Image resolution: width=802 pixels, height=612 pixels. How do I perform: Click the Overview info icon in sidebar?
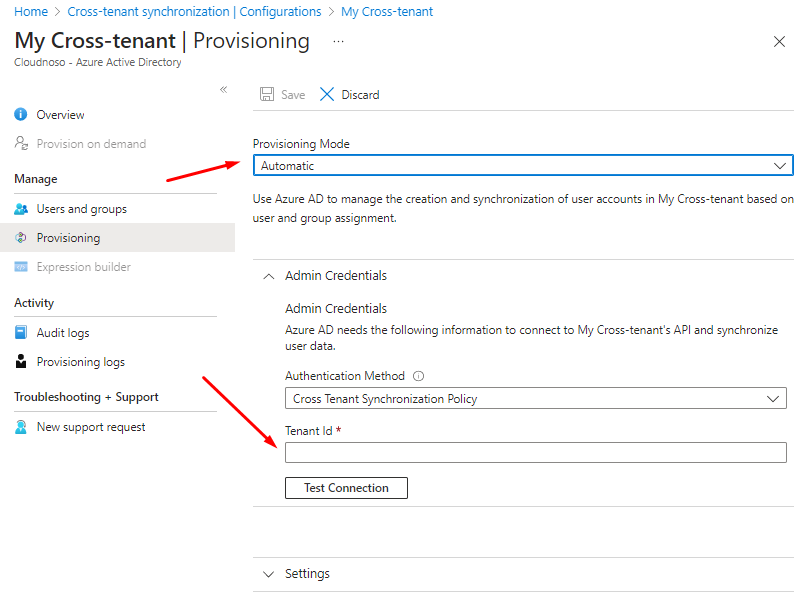coord(21,115)
